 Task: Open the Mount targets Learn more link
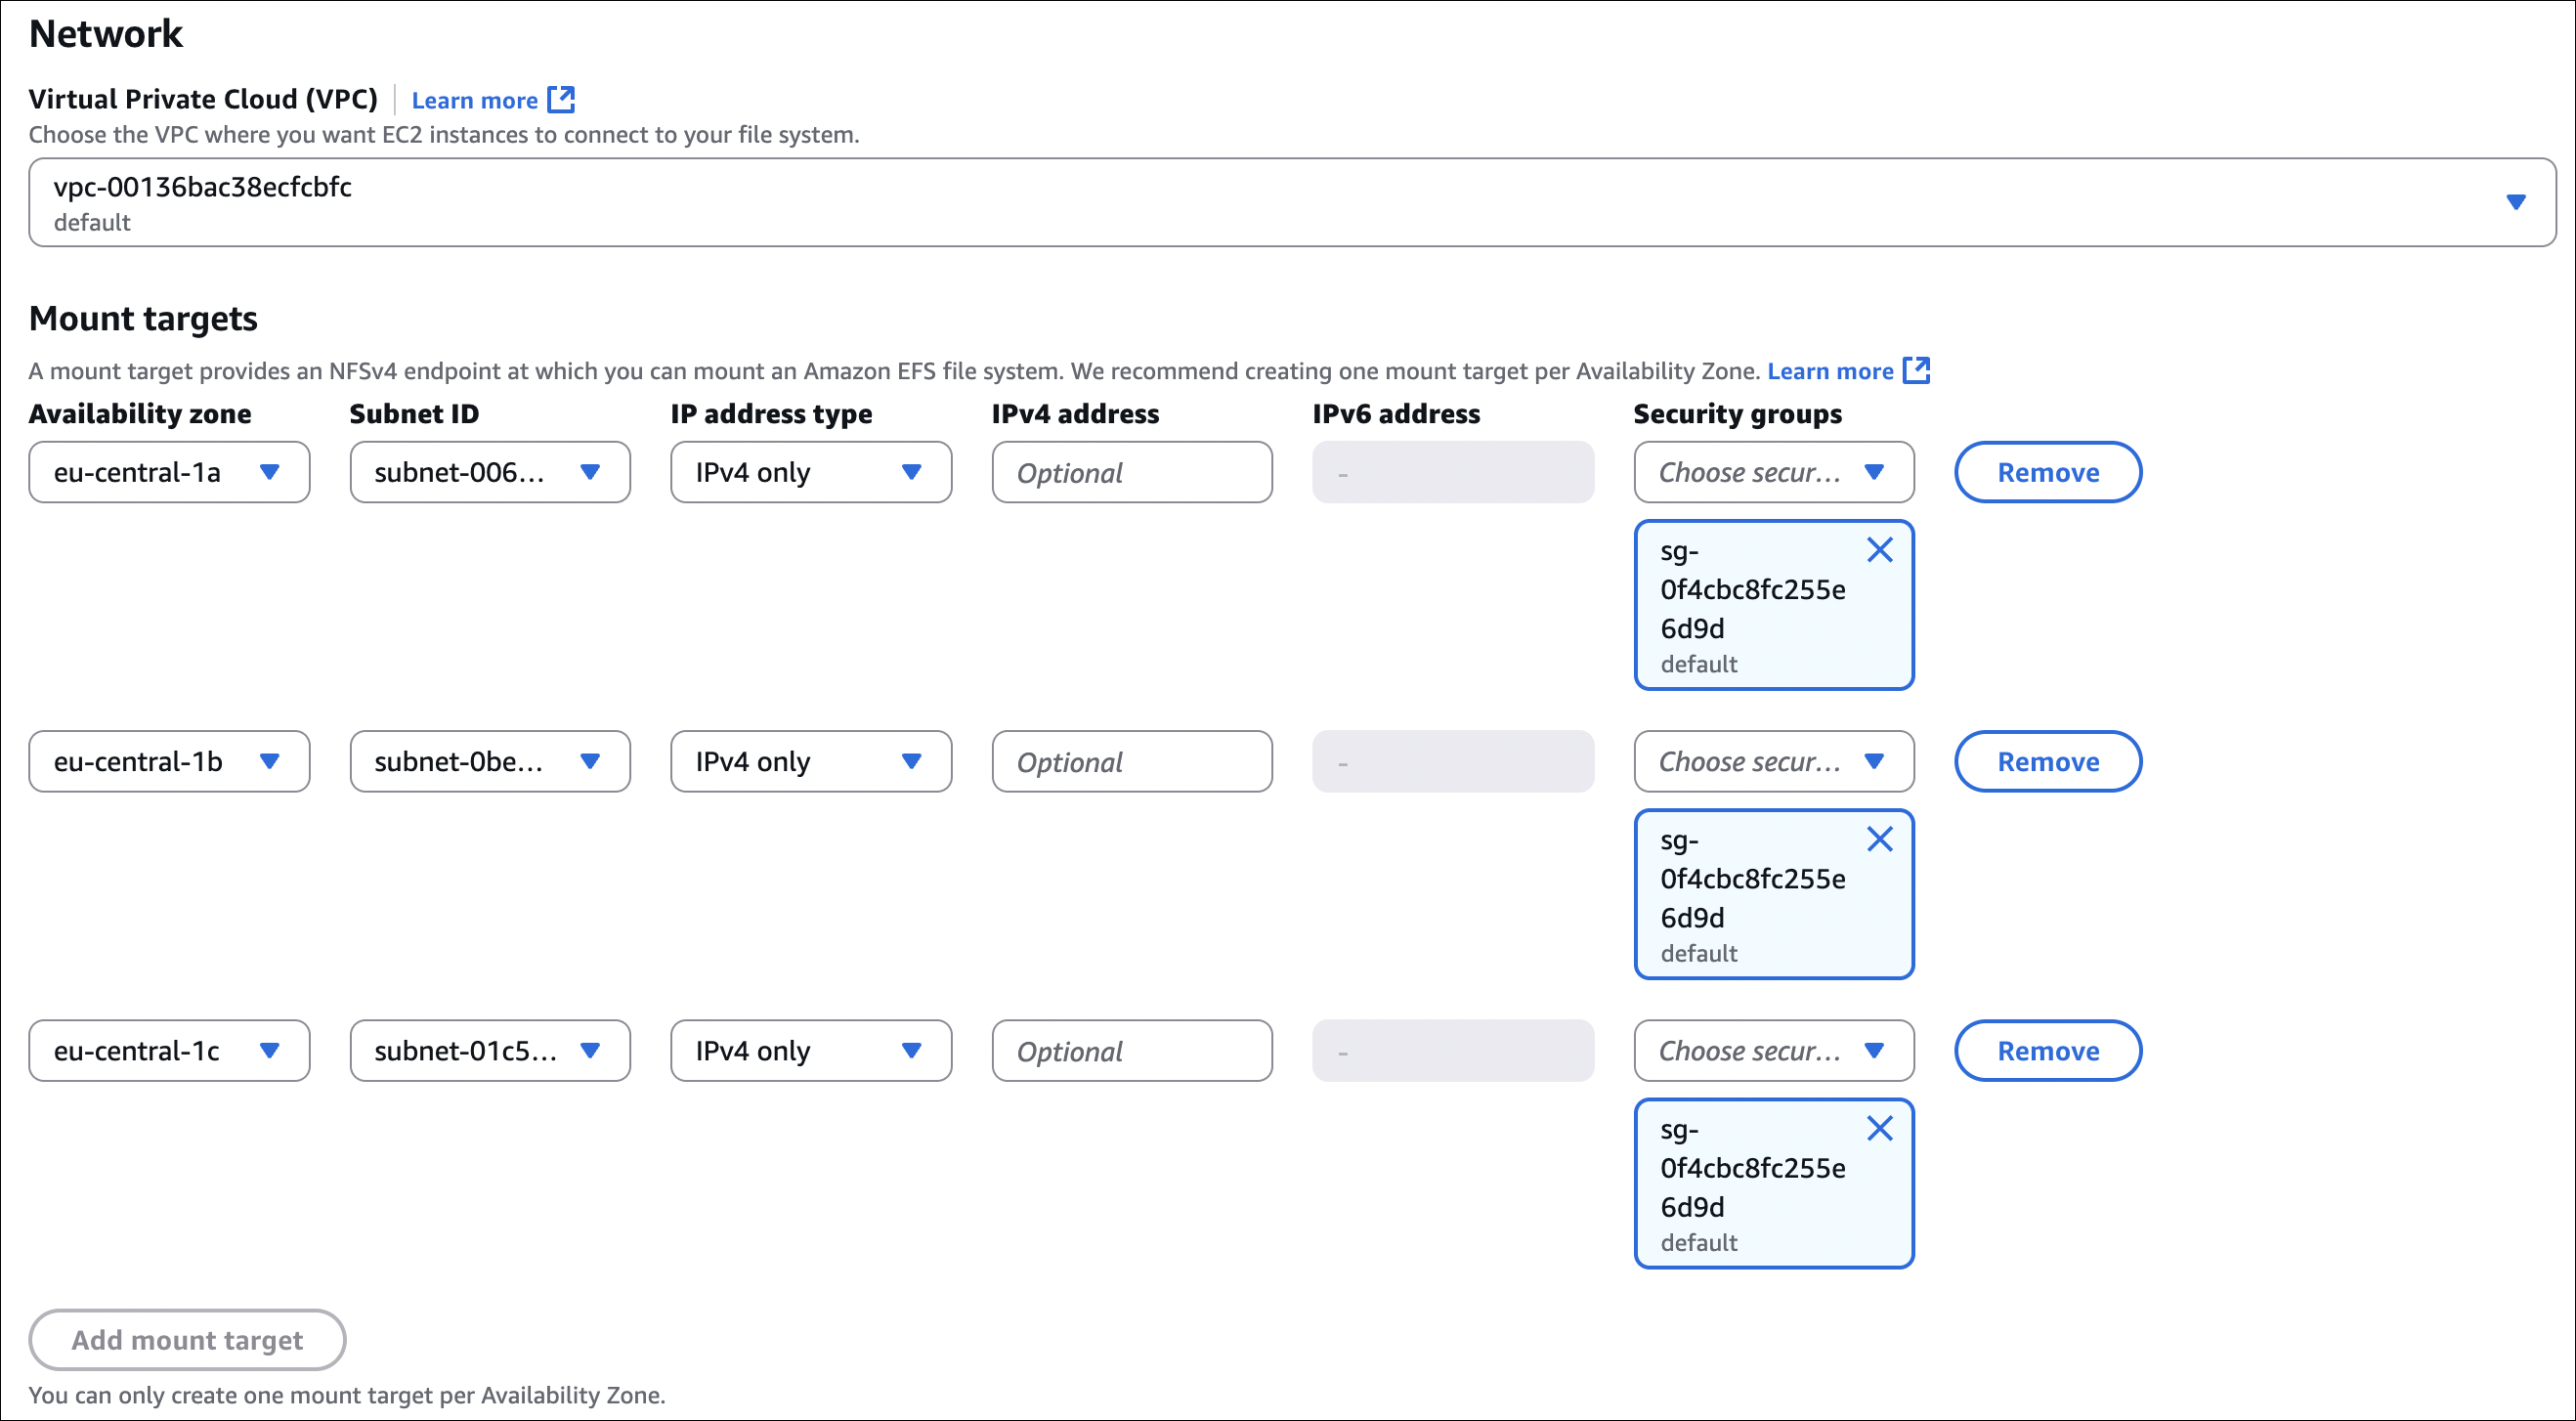coord(1829,371)
